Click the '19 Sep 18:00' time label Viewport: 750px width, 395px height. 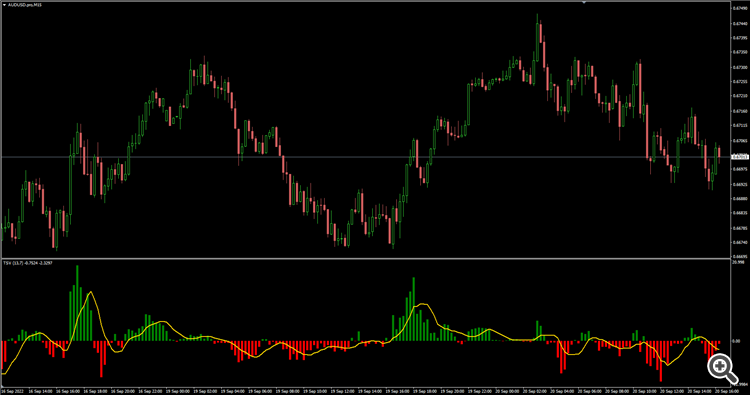point(425,391)
